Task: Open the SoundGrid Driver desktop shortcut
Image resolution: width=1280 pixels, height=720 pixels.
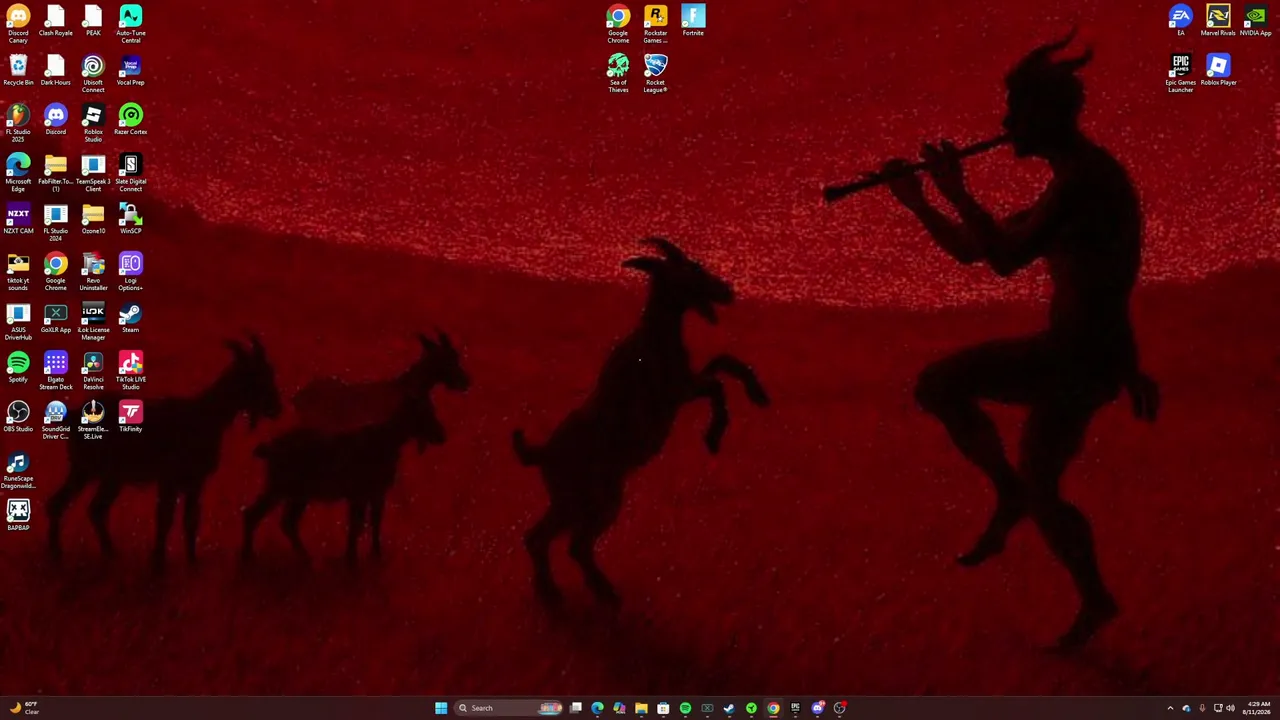Action: [x=56, y=421]
